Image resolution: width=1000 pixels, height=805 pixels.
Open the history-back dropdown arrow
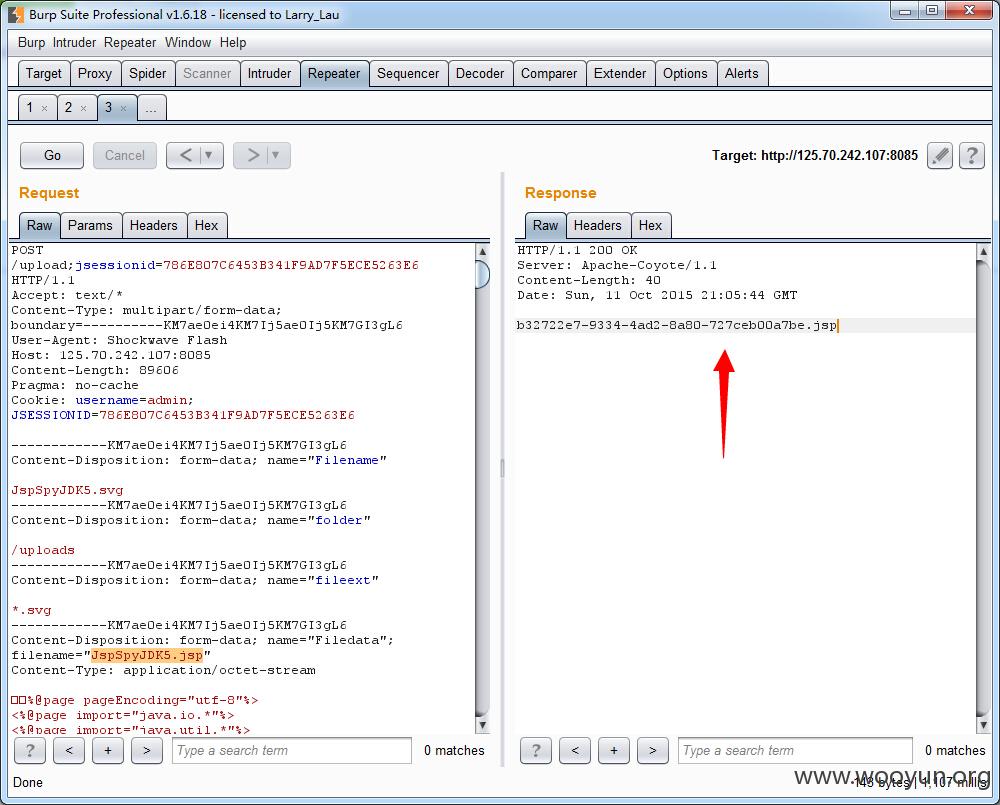209,155
